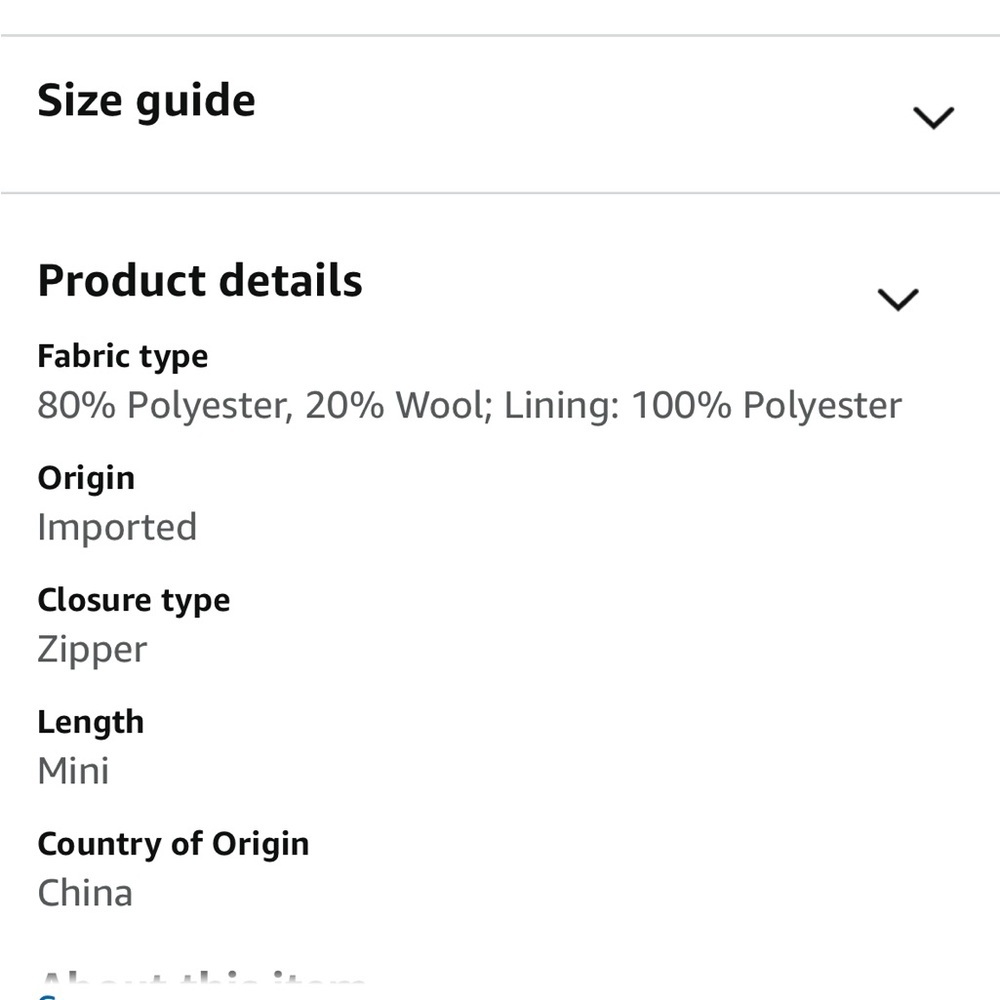Click the Origin label
This screenshot has height=1000, width=1000.
tap(86, 478)
